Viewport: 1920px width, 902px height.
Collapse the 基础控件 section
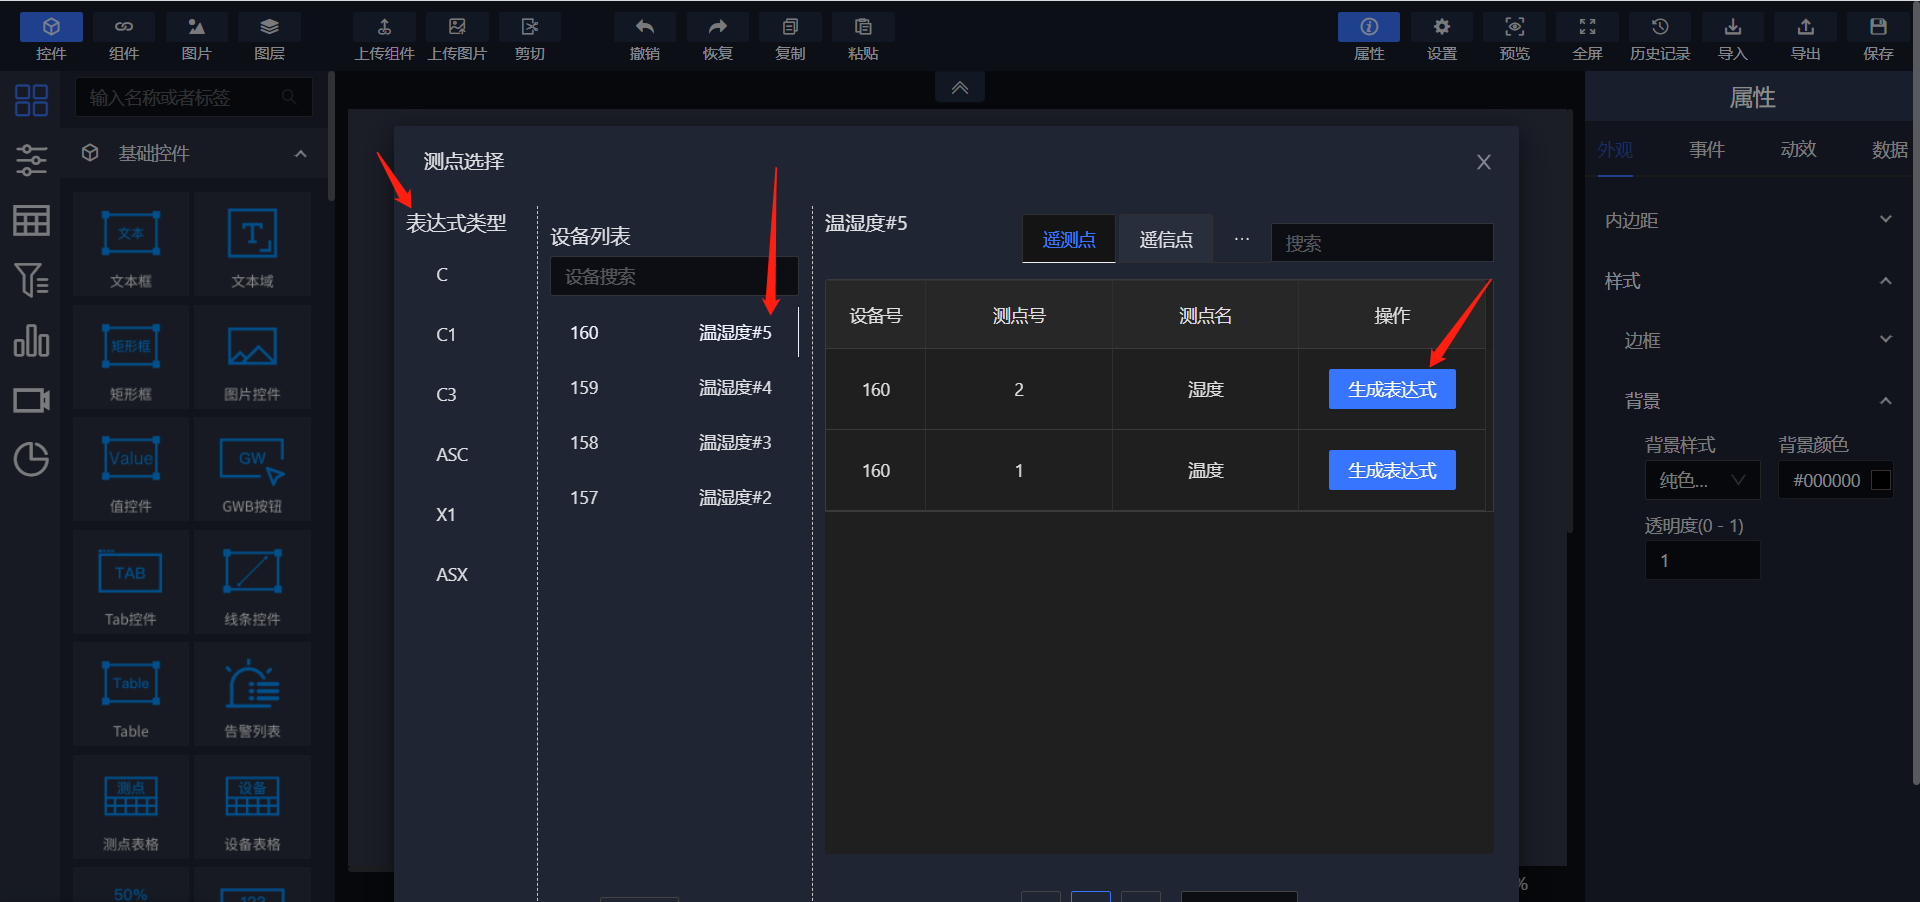pos(300,154)
